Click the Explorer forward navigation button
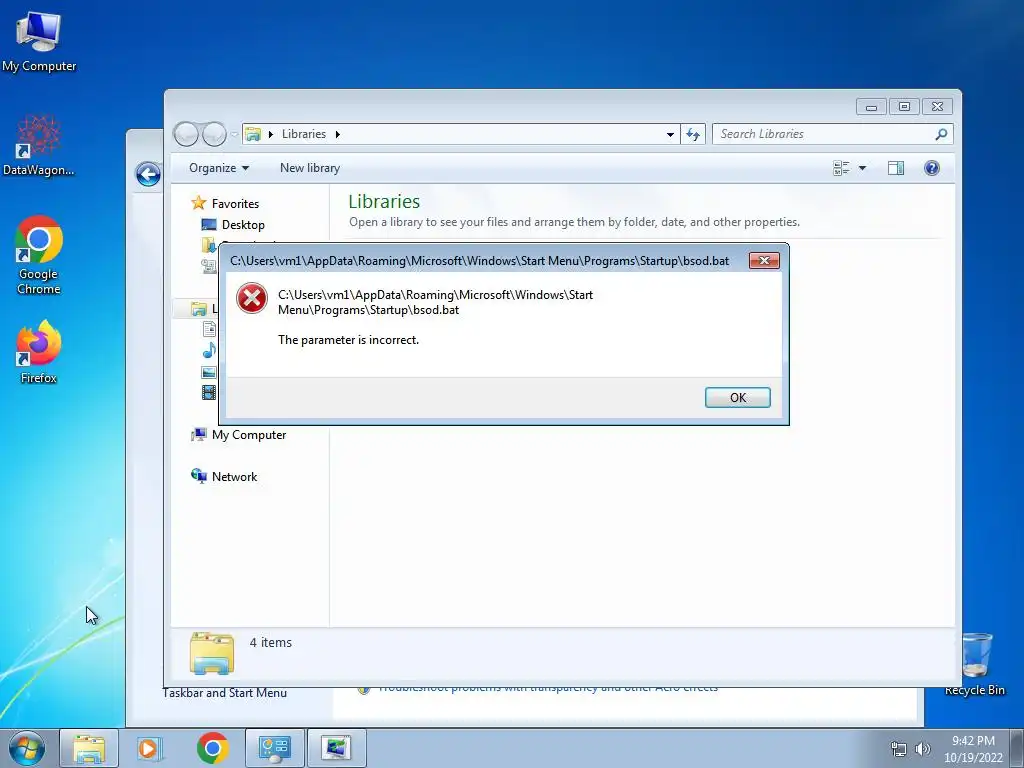The image size is (1024, 768). 214,134
